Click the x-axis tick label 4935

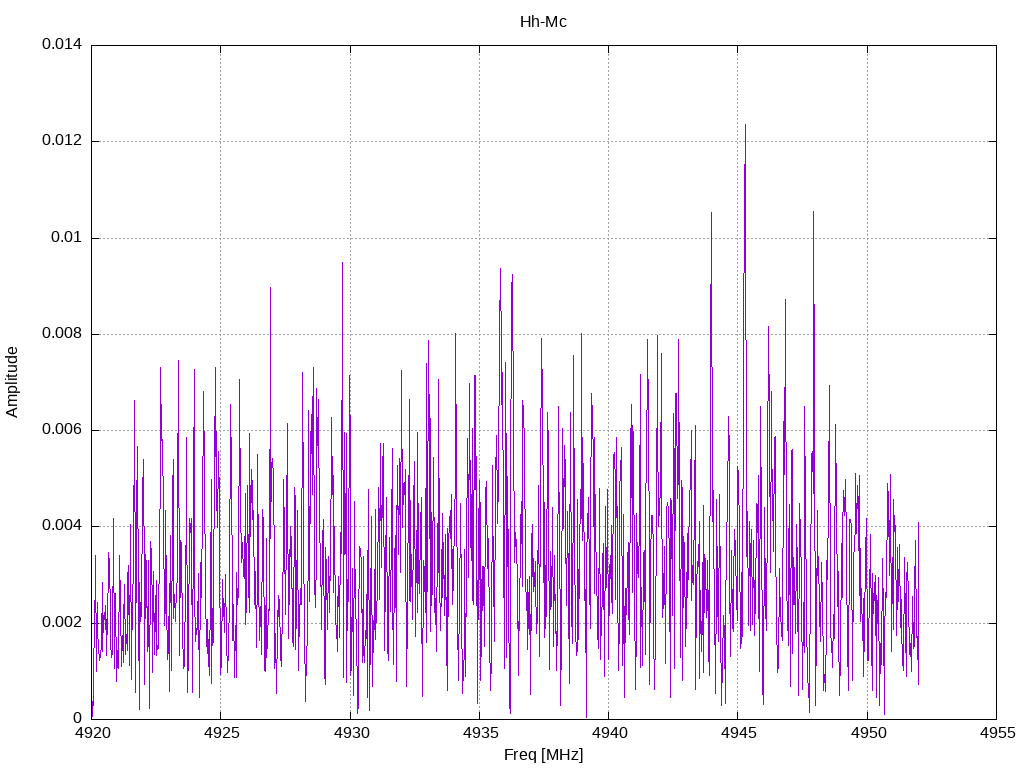480,733
